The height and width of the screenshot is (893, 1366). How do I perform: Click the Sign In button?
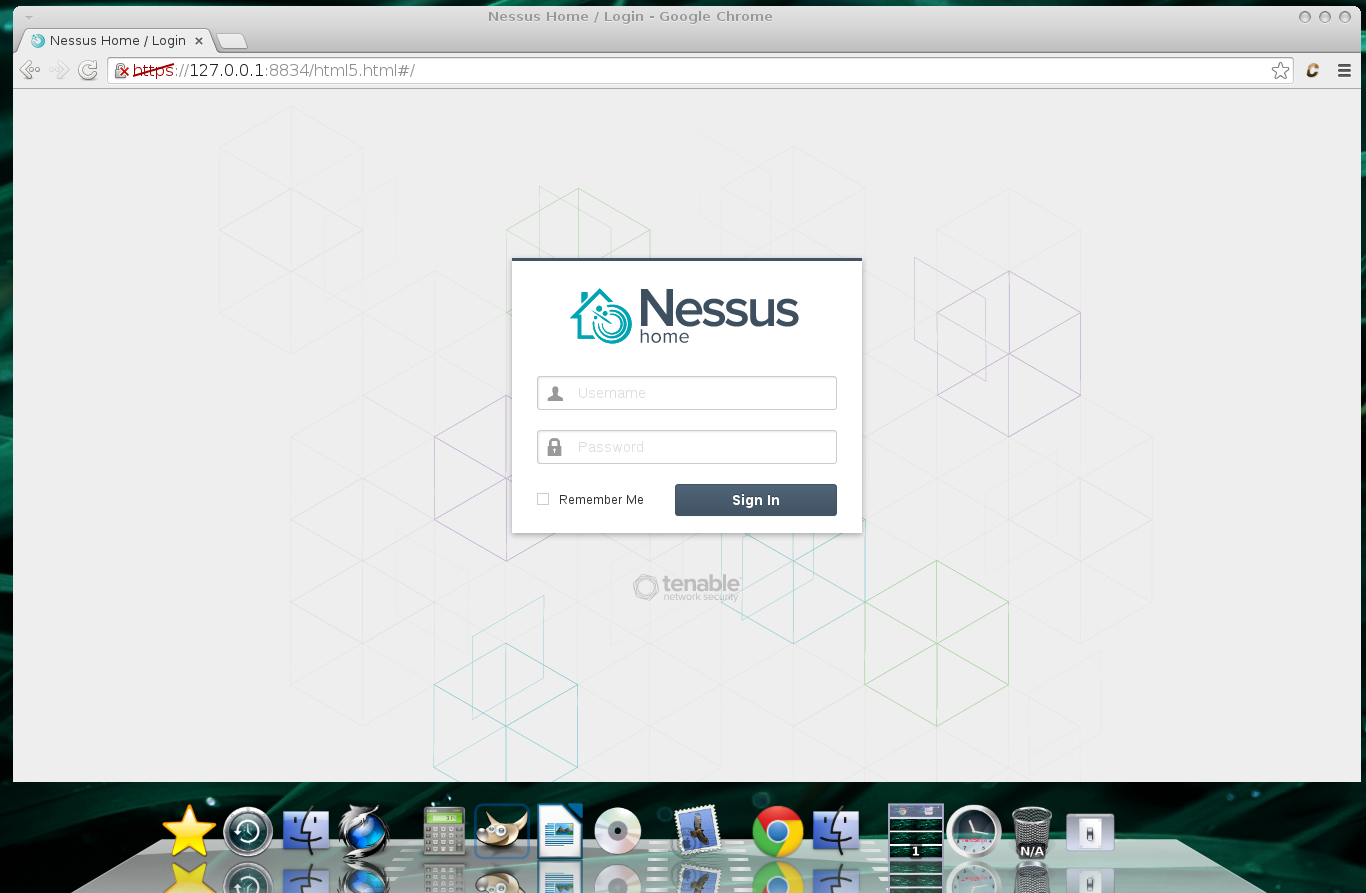(756, 500)
